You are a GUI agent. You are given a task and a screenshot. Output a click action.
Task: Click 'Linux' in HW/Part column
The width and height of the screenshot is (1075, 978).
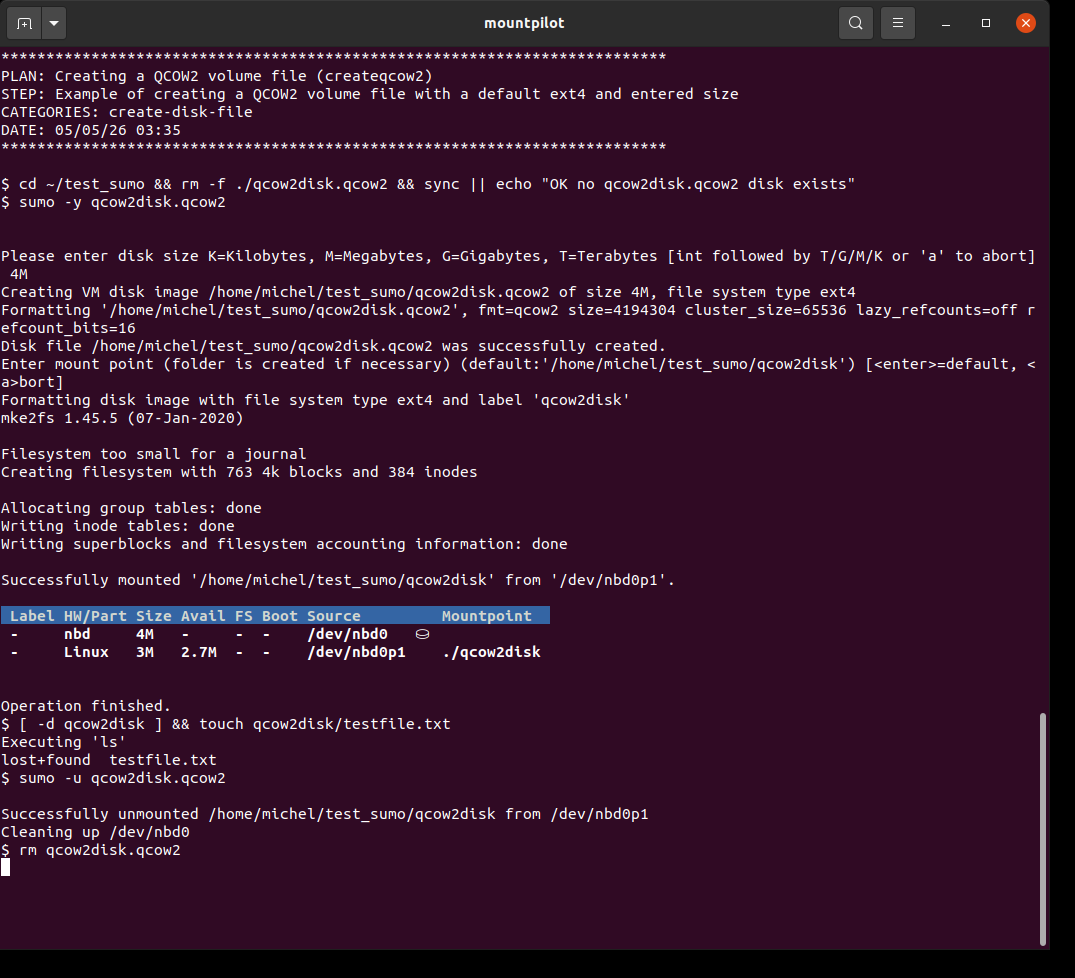coord(86,652)
